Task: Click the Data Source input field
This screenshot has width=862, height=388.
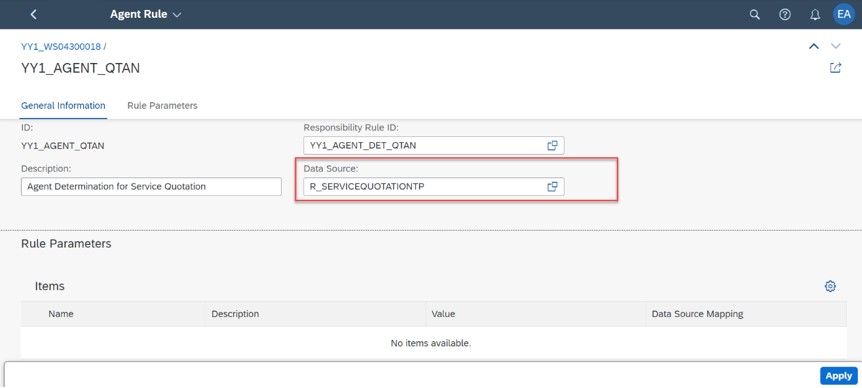Action: pyautogui.click(x=434, y=186)
